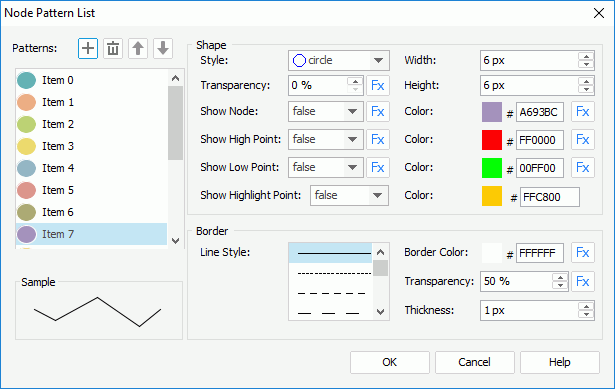Select Item 5 in the patterns list
This screenshot has height=389, width=615.
(x=91, y=190)
